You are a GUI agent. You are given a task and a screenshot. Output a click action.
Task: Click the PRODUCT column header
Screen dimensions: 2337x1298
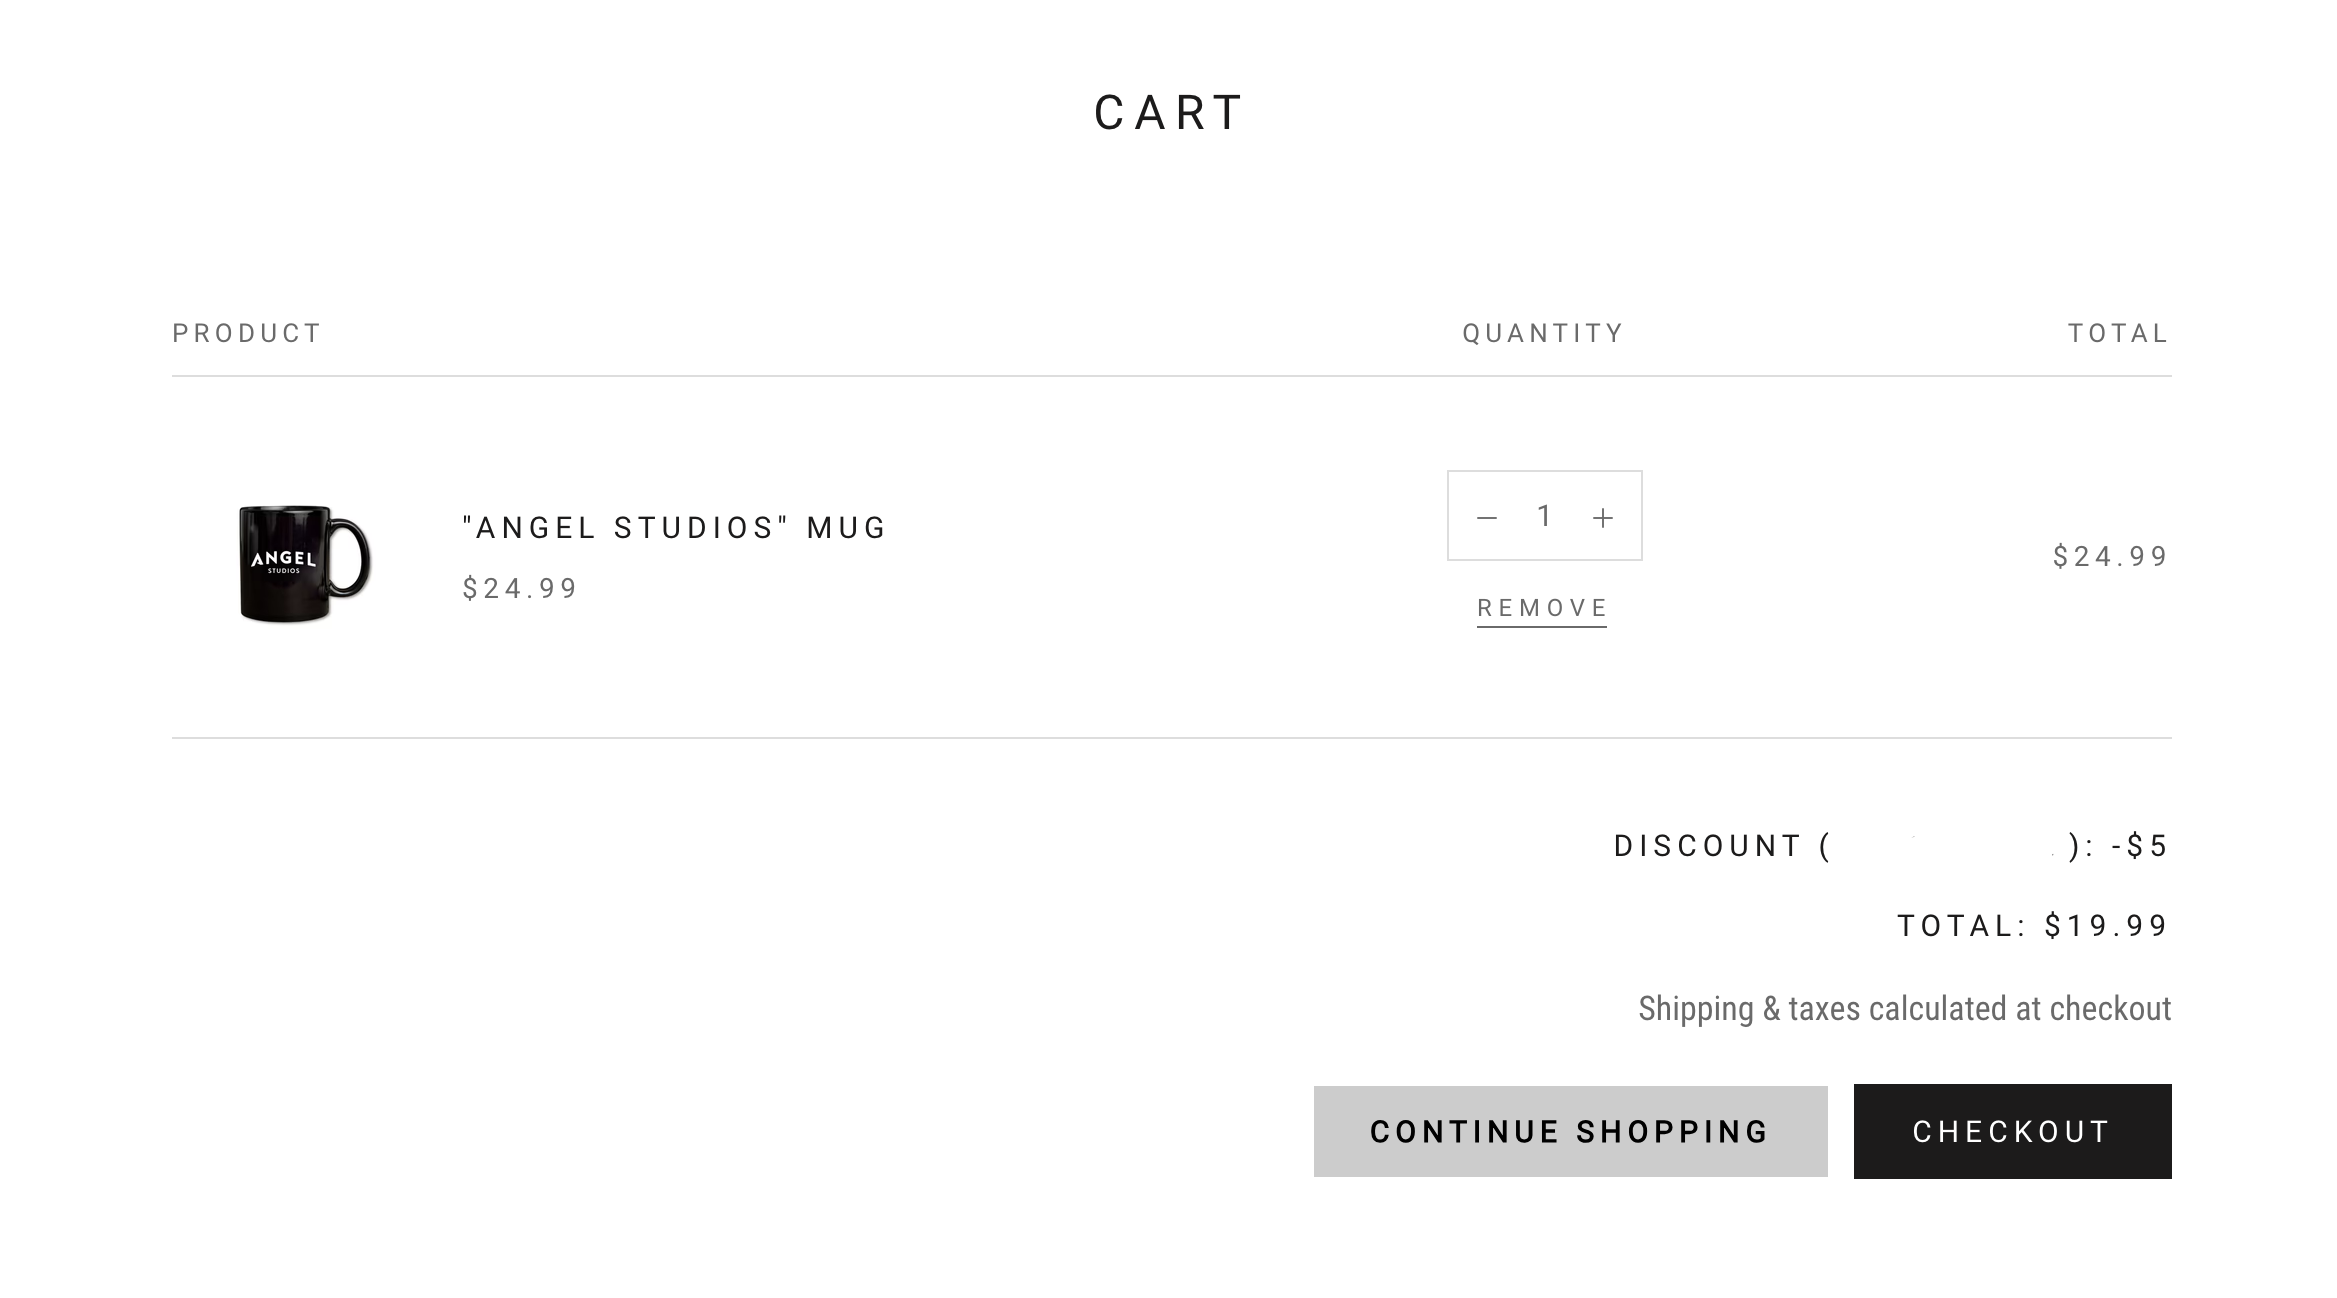(247, 333)
